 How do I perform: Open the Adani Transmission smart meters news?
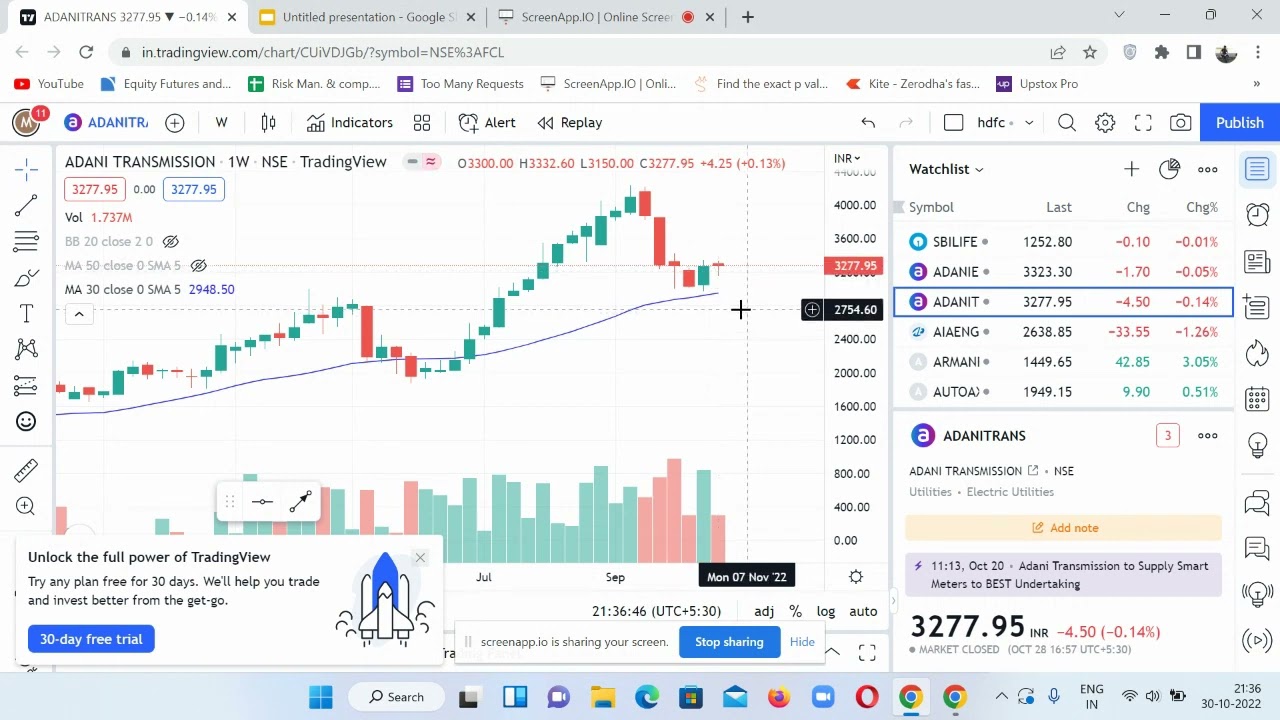coord(1064,575)
